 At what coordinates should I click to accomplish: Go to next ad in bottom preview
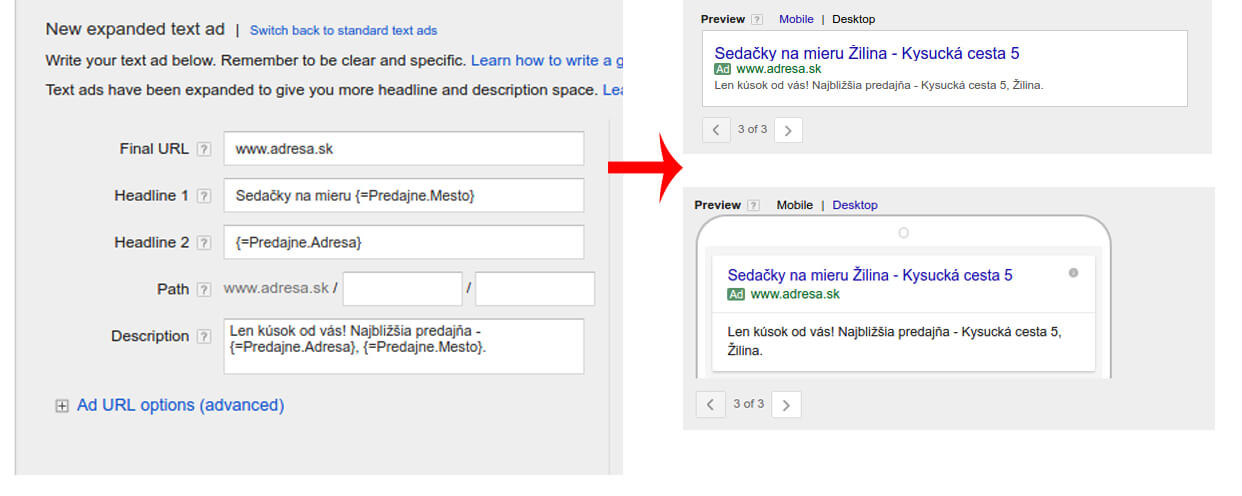point(786,404)
